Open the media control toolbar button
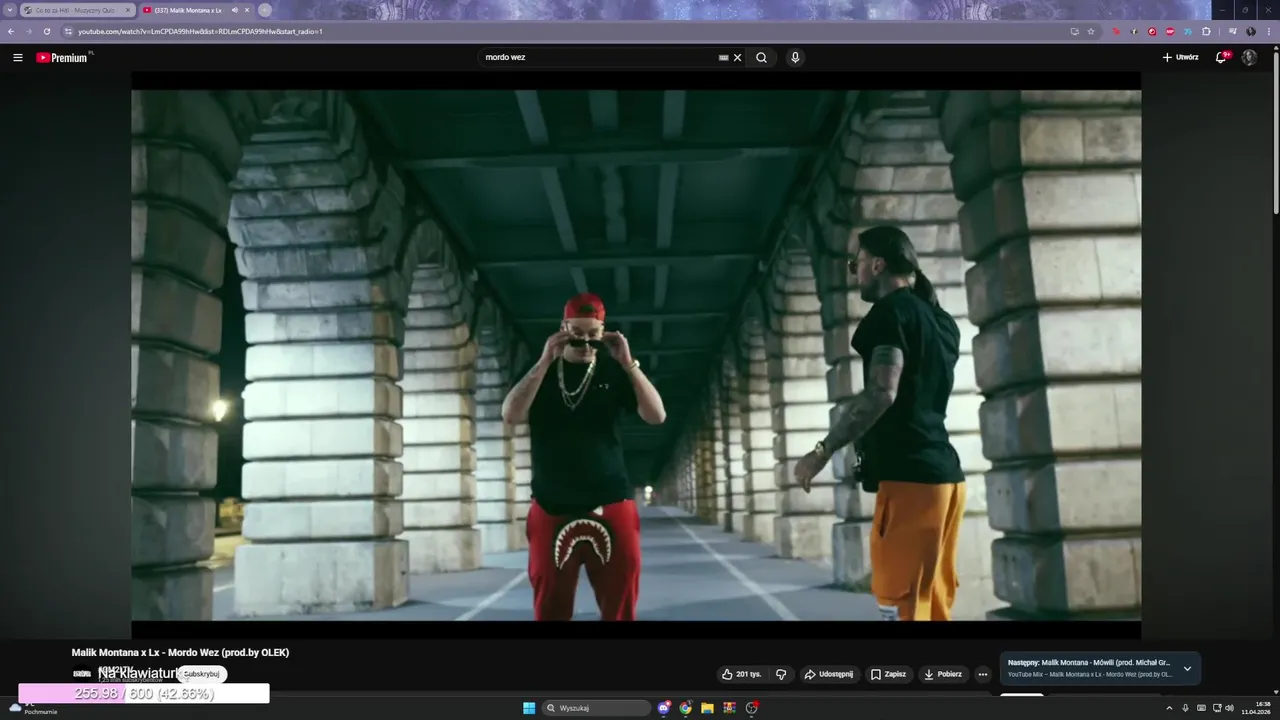 pos(1233,31)
